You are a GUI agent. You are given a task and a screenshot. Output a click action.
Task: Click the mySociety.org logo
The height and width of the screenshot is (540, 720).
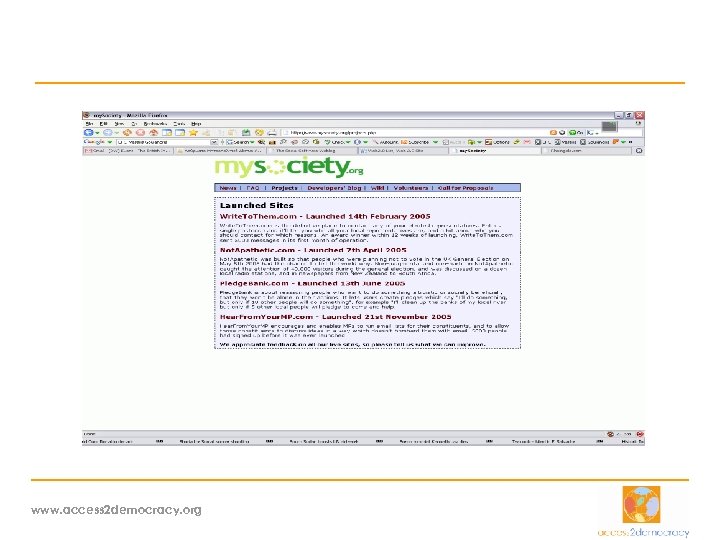289,167
